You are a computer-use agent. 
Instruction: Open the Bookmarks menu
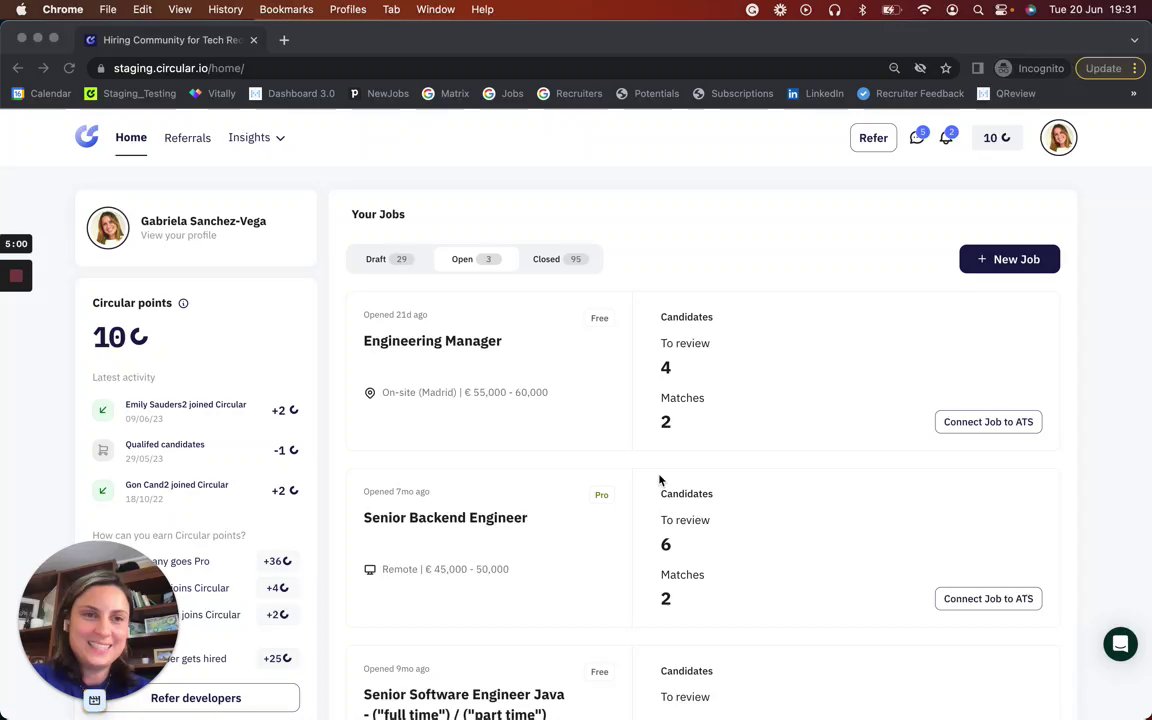pos(286,10)
